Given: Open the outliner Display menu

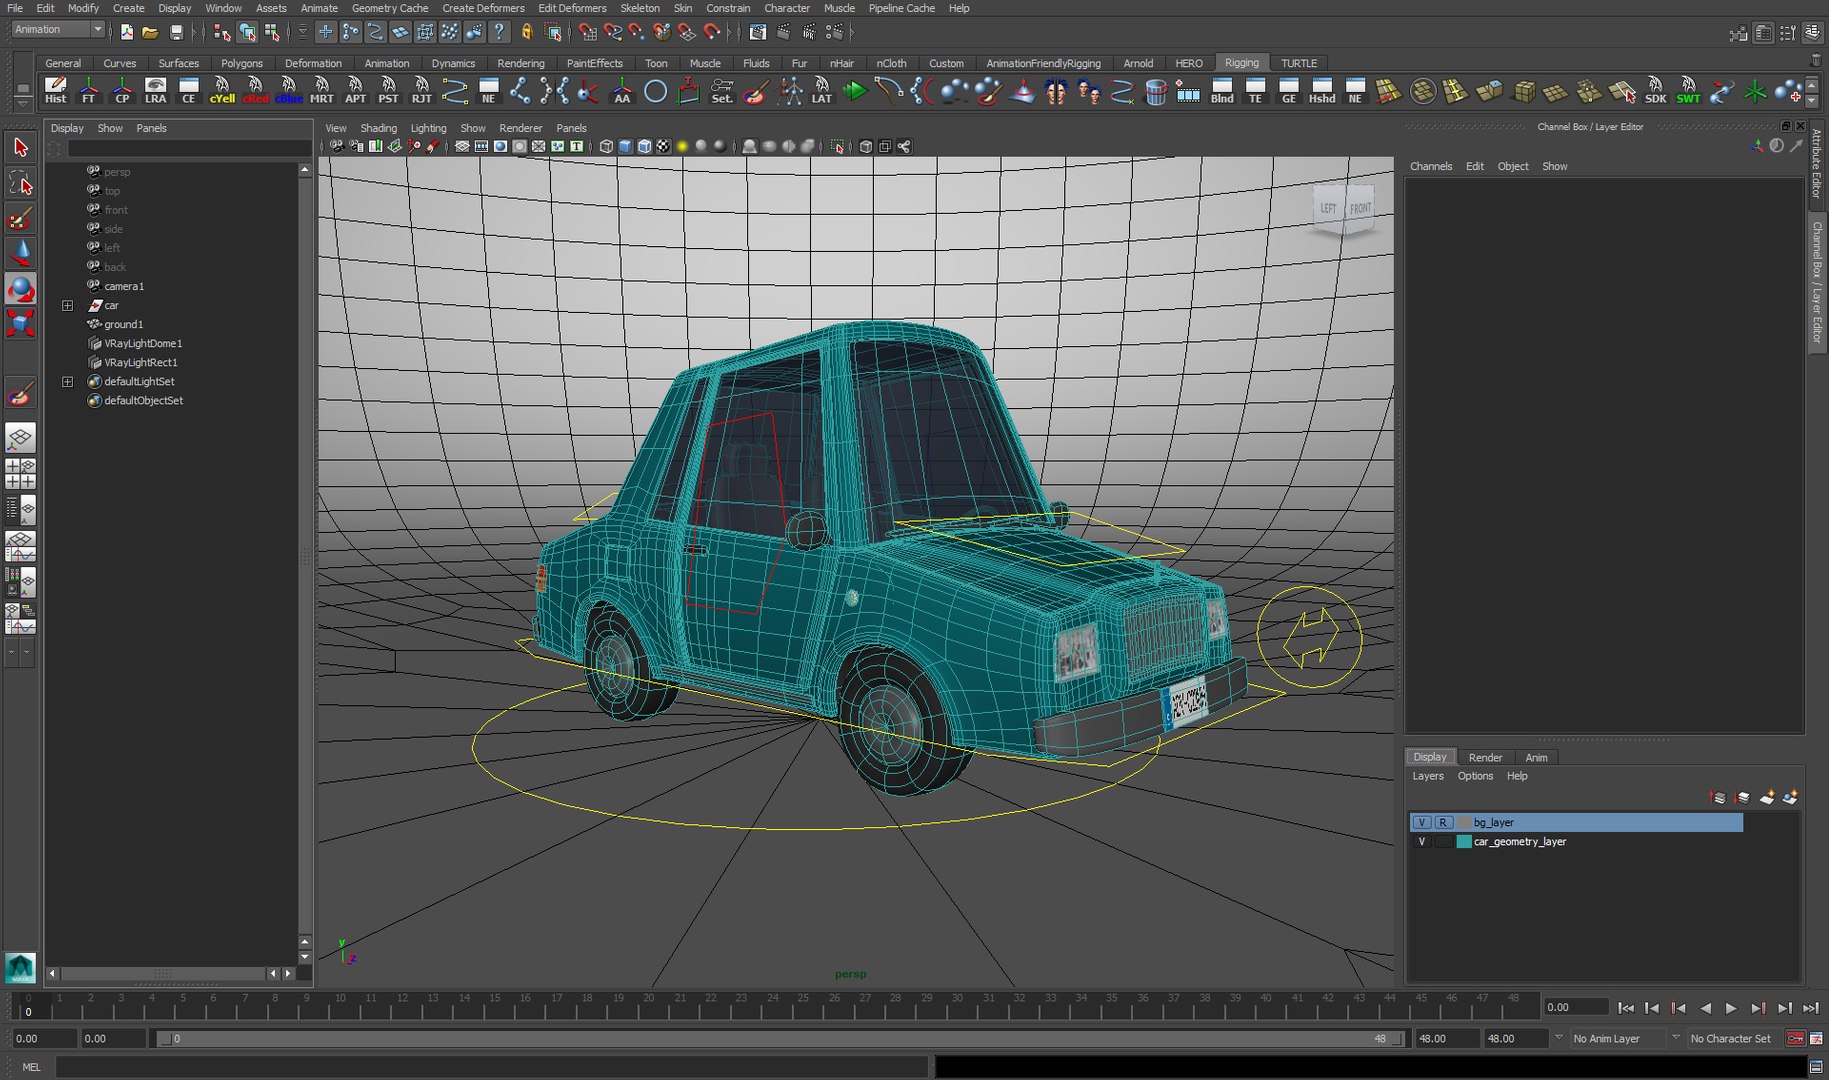Looking at the screenshot, I should 67,128.
